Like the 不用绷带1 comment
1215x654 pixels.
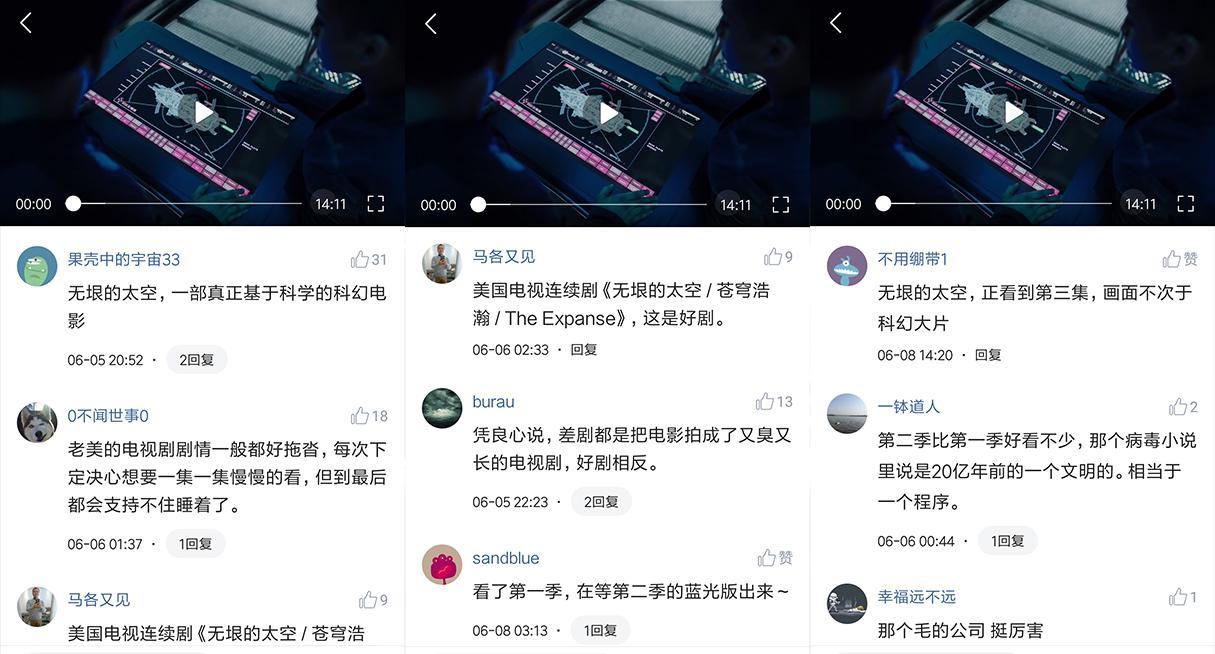(1180, 259)
